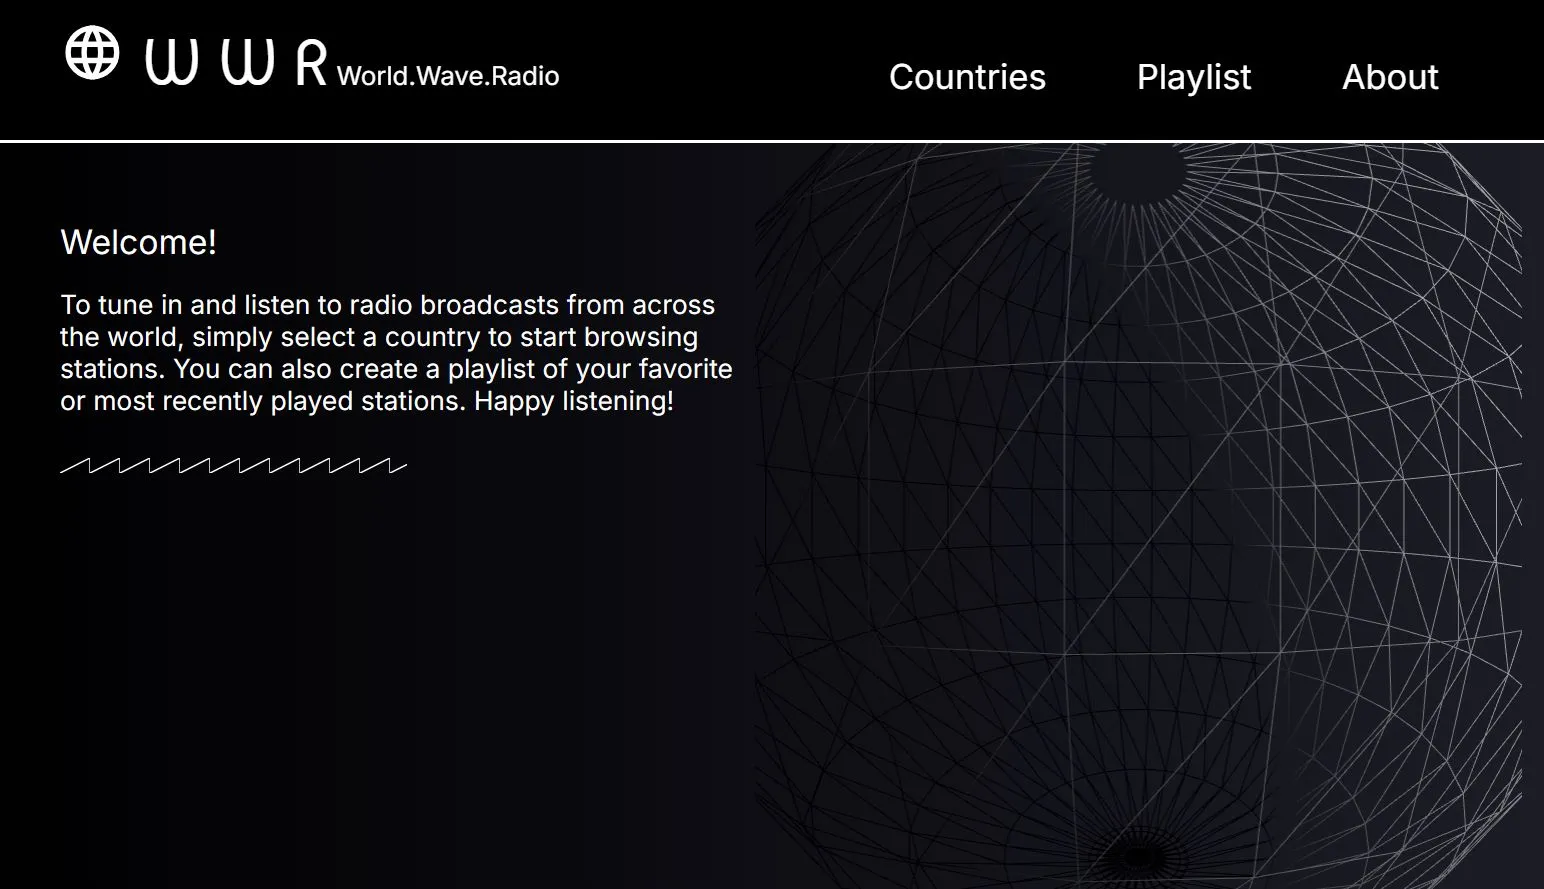1544x889 pixels.
Task: Click the introductory paragraph text
Action: (395, 352)
